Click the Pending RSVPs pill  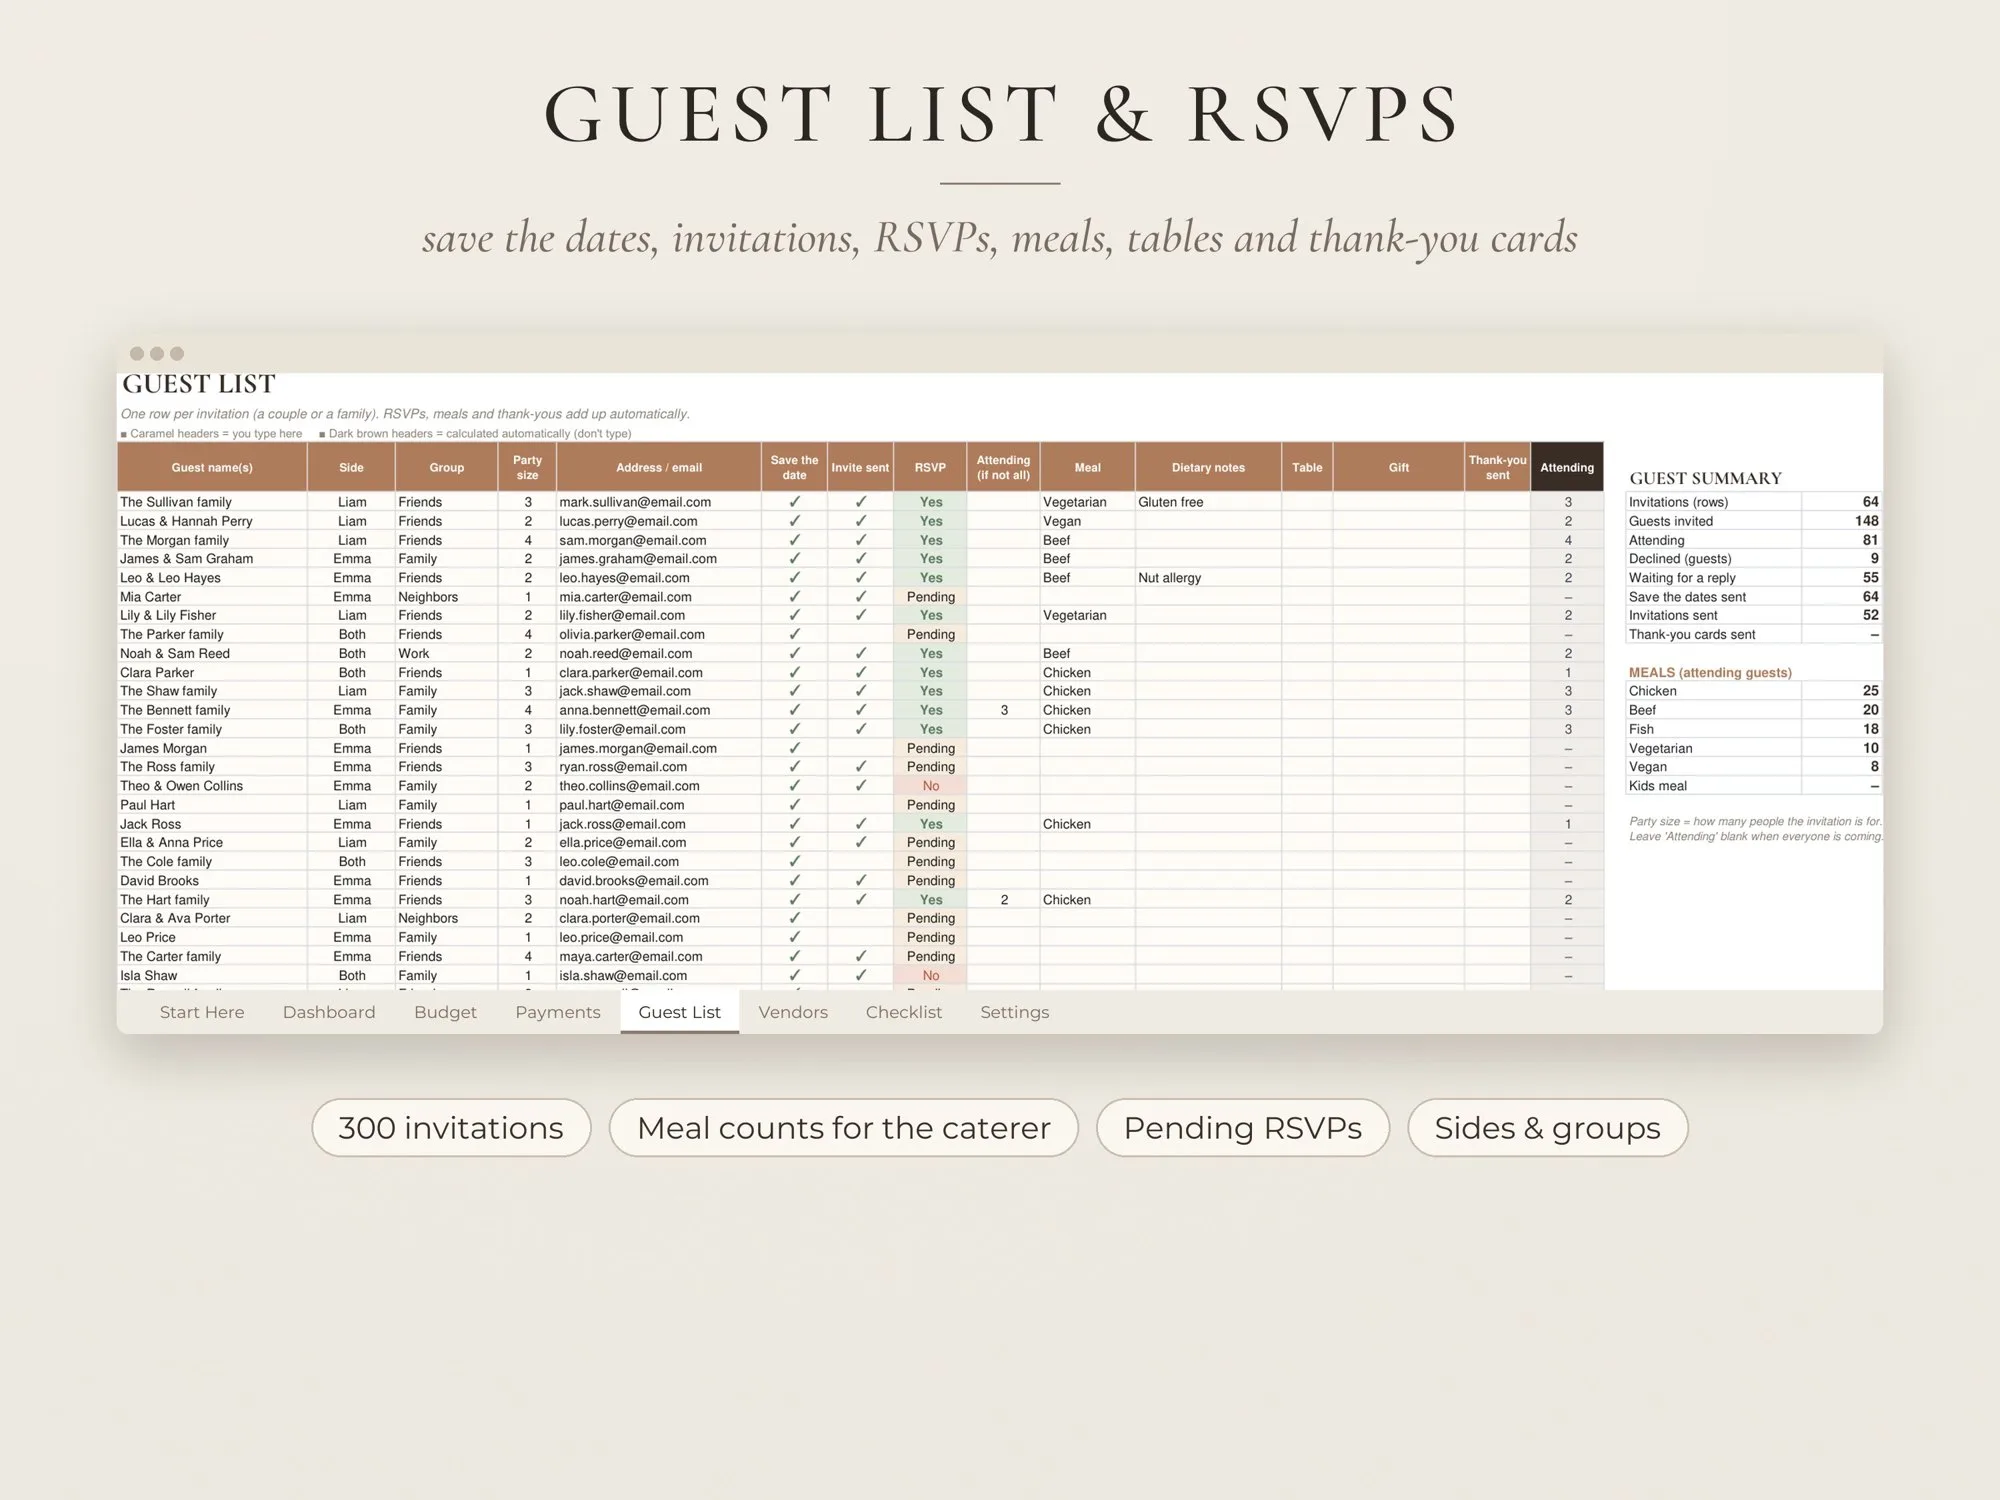[1242, 1128]
